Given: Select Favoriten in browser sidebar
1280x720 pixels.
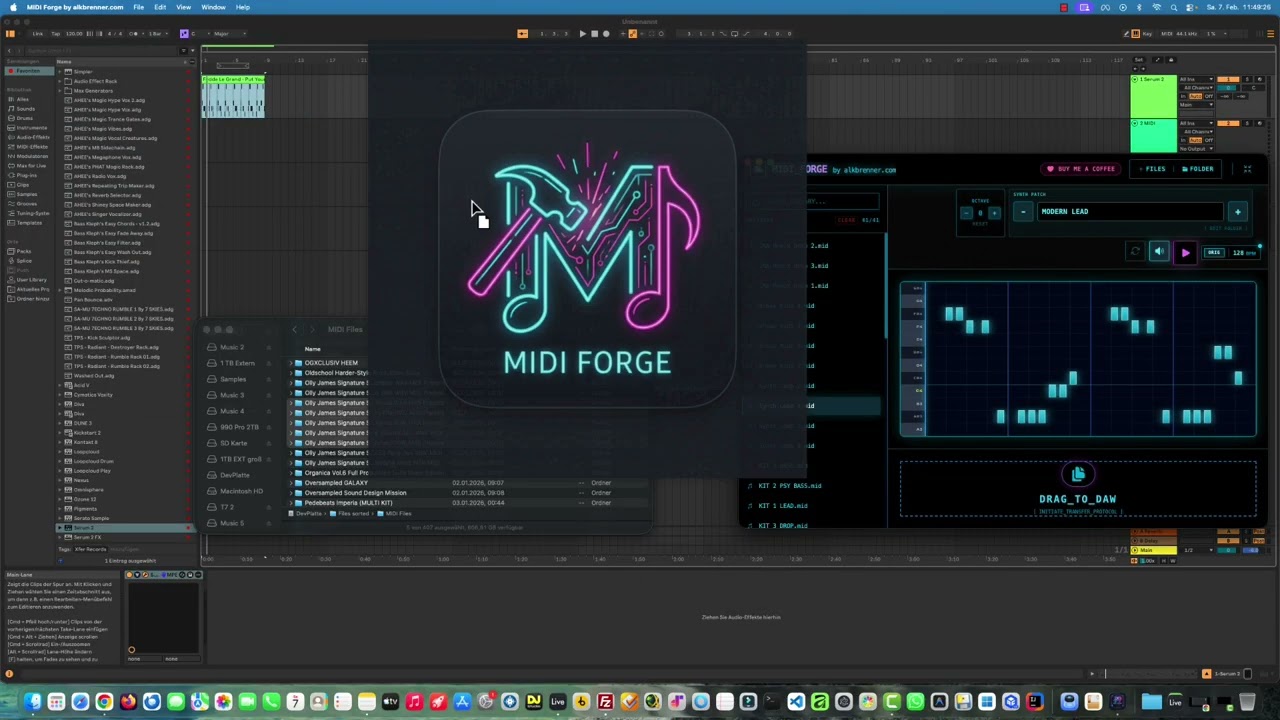Looking at the screenshot, I should (x=27, y=71).
